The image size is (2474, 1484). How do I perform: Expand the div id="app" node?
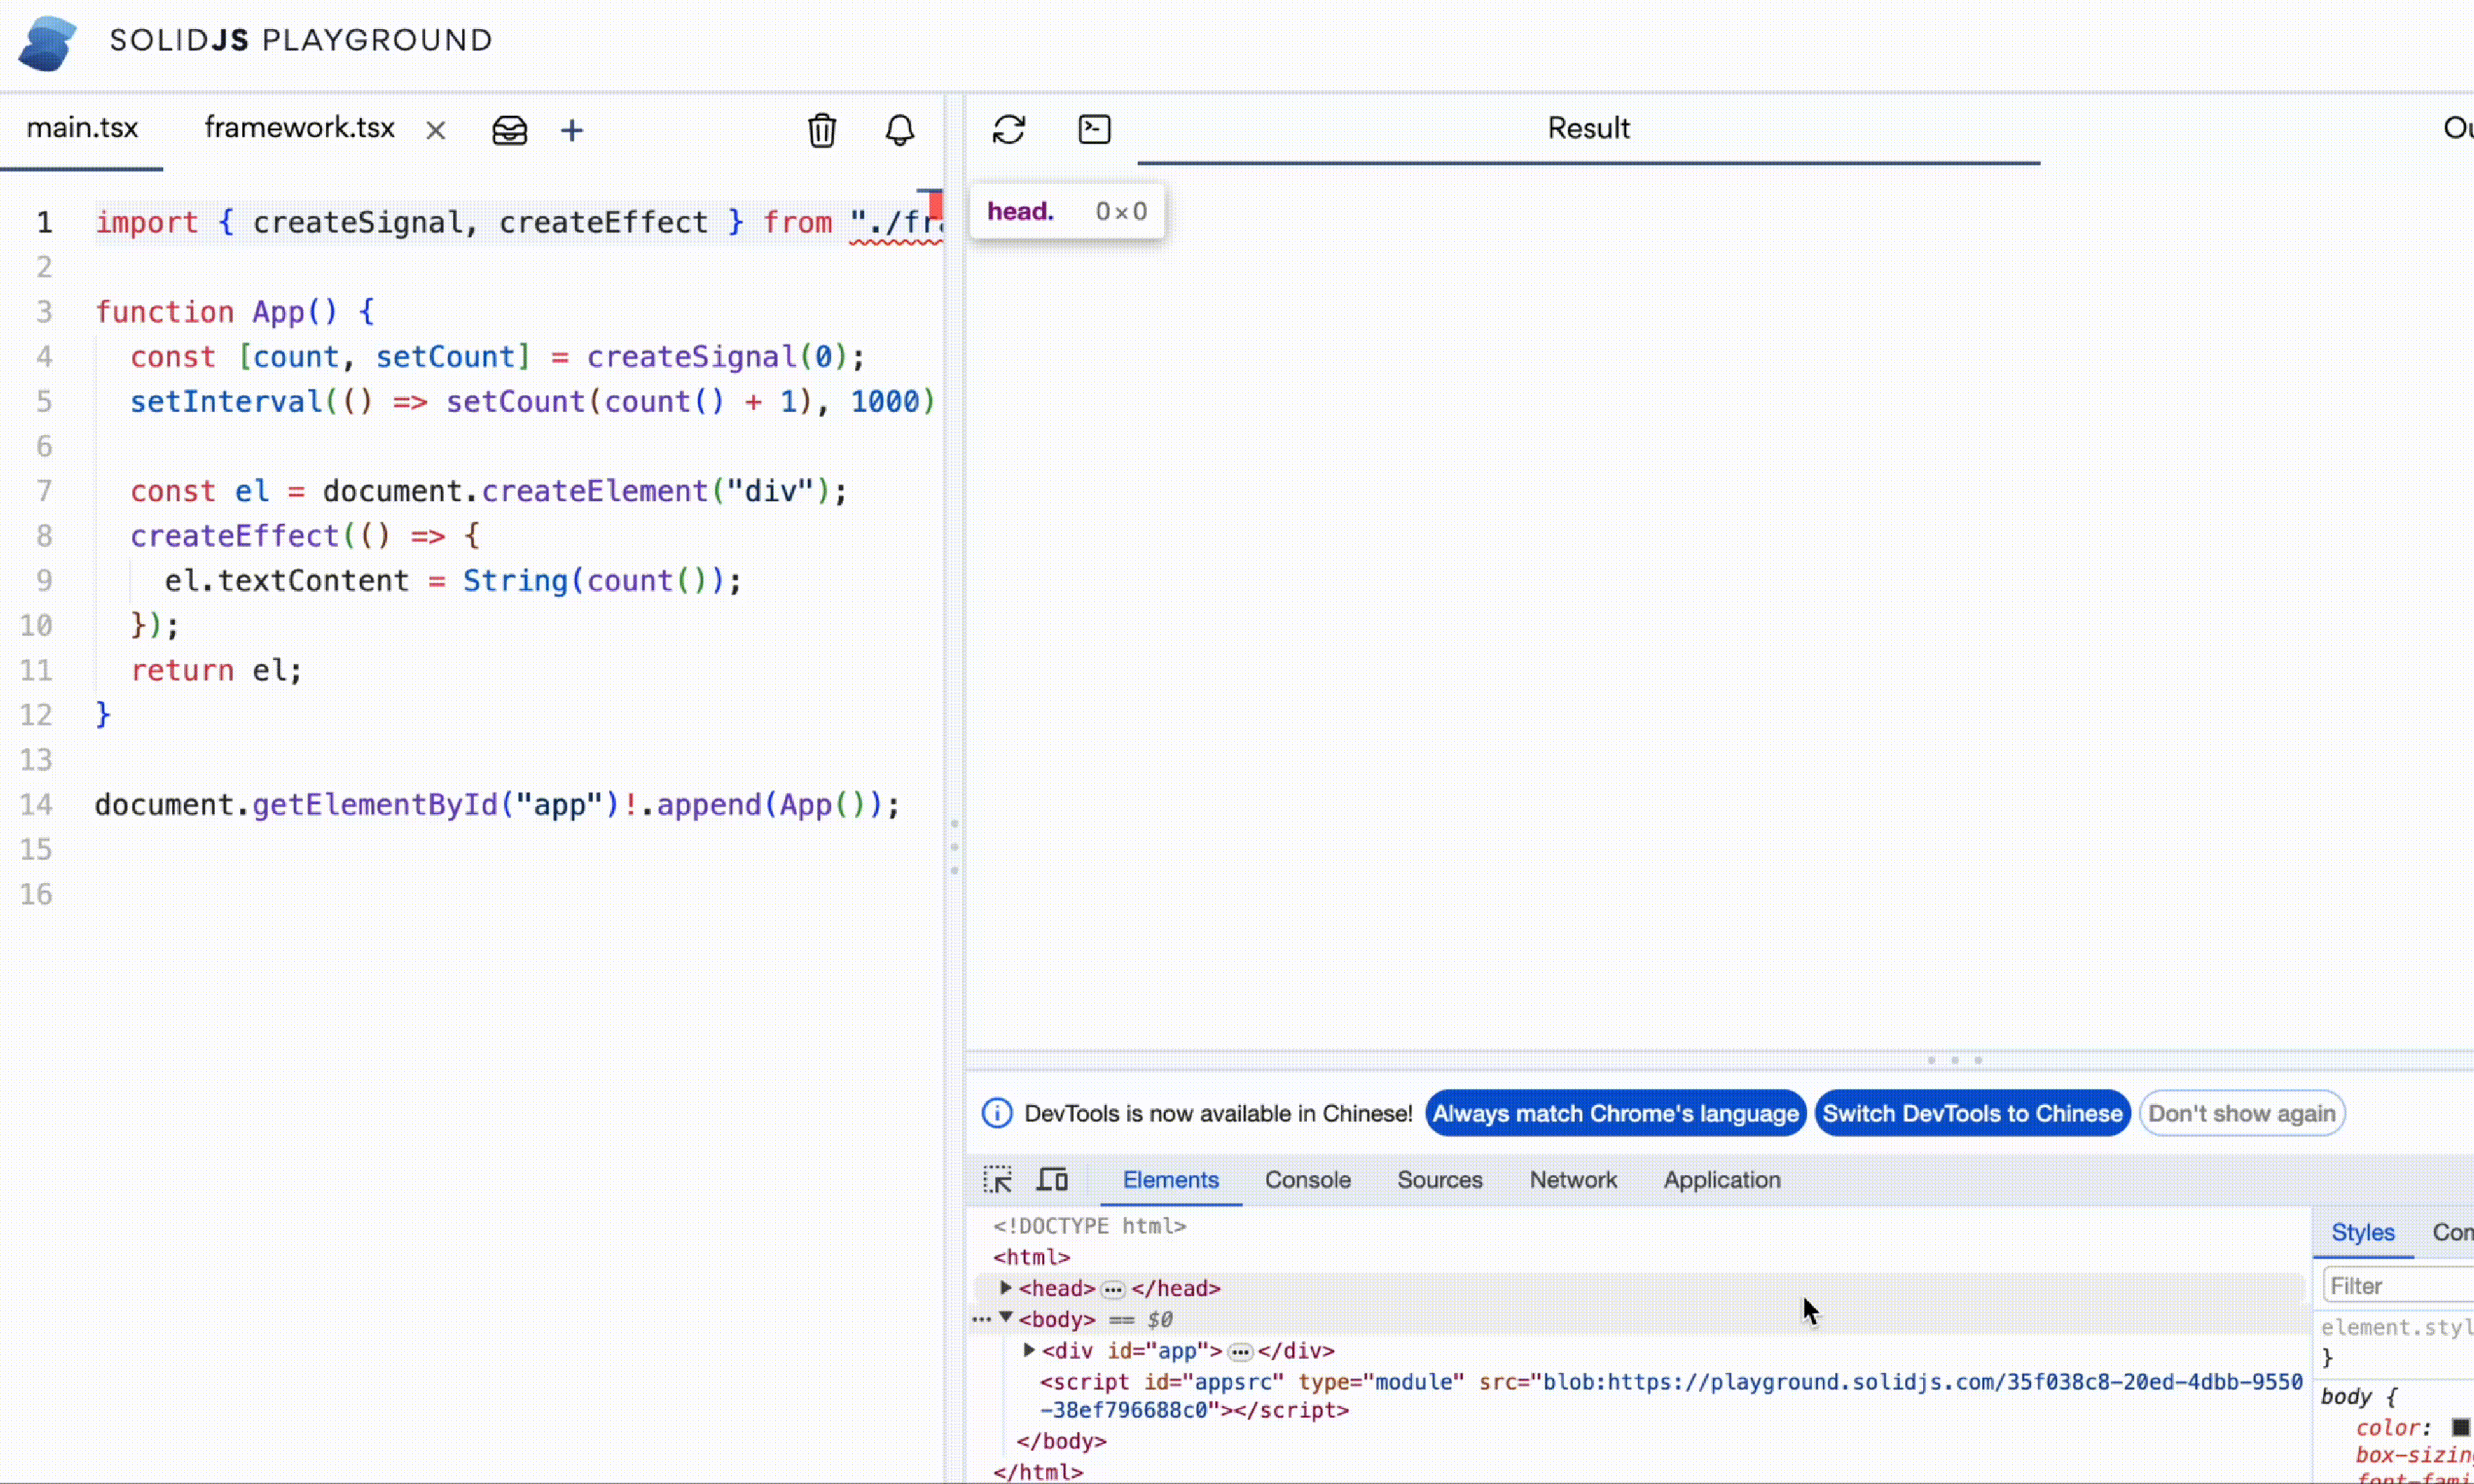1029,1350
